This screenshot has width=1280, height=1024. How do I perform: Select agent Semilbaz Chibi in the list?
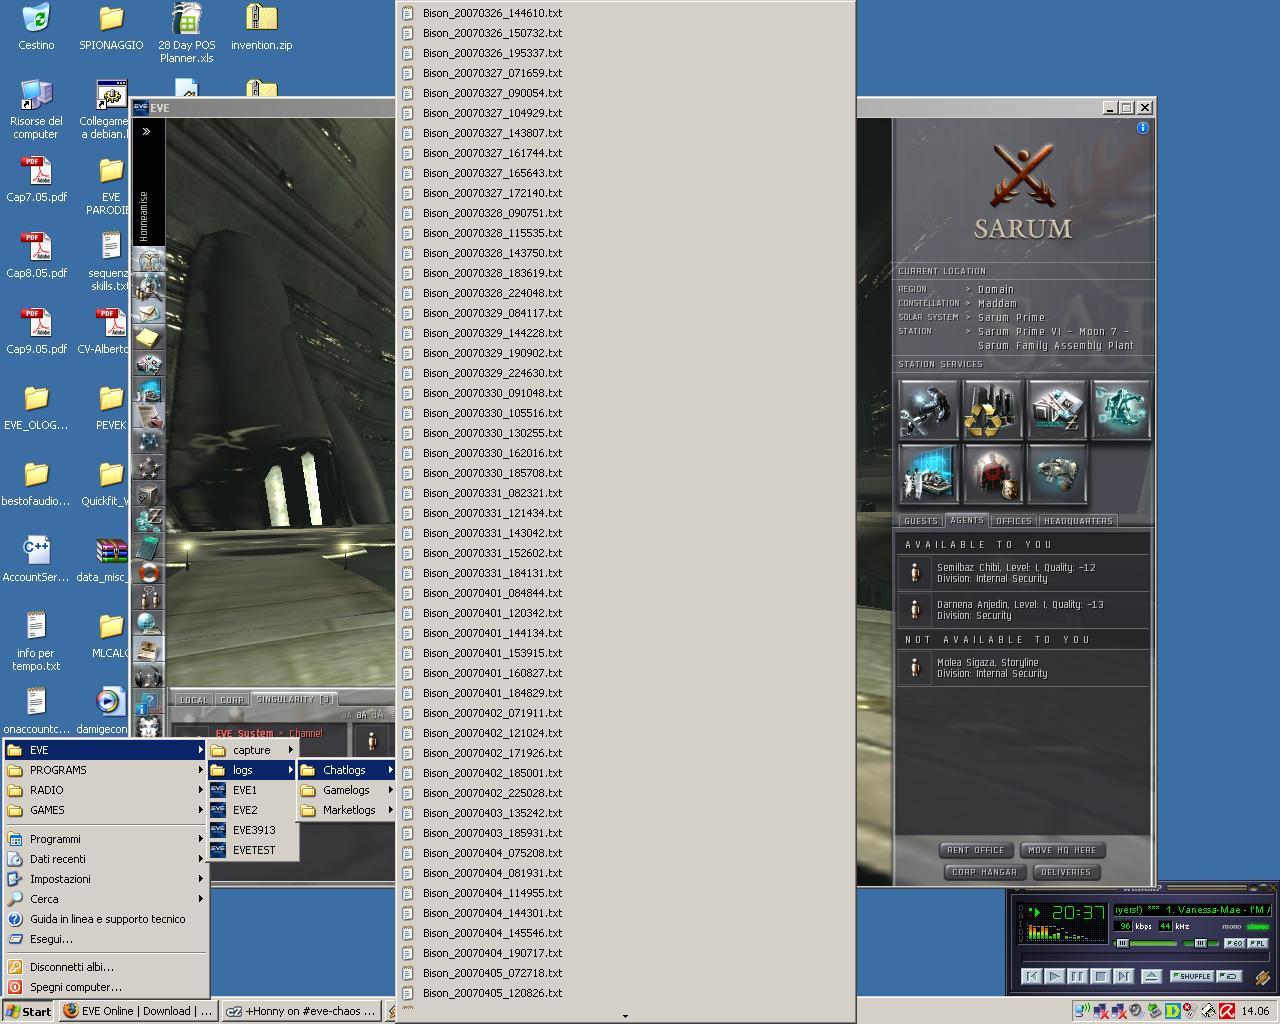pyautogui.click(x=1022, y=572)
